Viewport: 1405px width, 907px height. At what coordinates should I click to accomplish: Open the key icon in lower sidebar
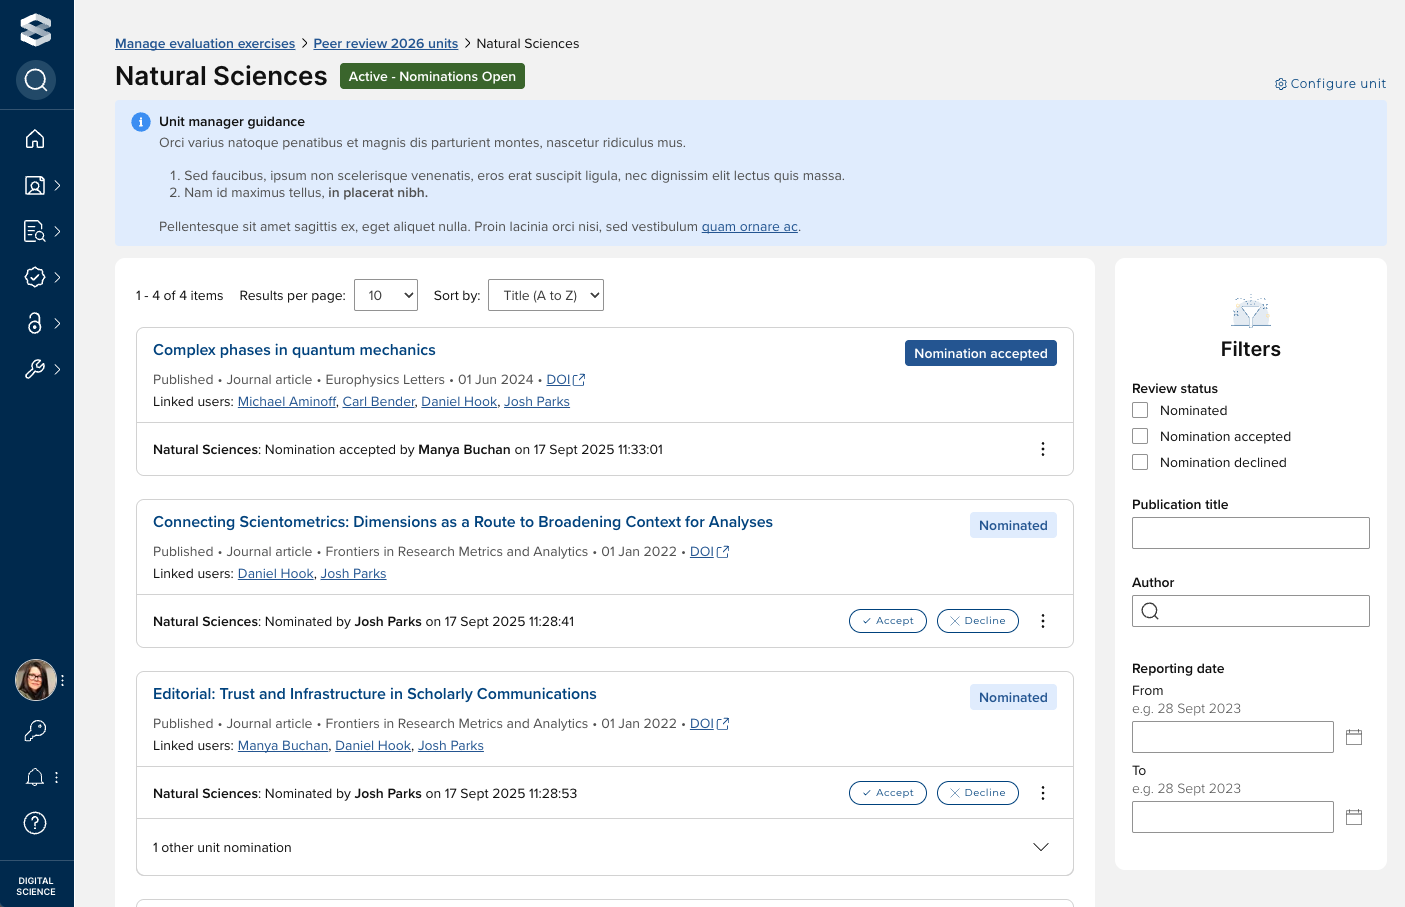pos(35,731)
